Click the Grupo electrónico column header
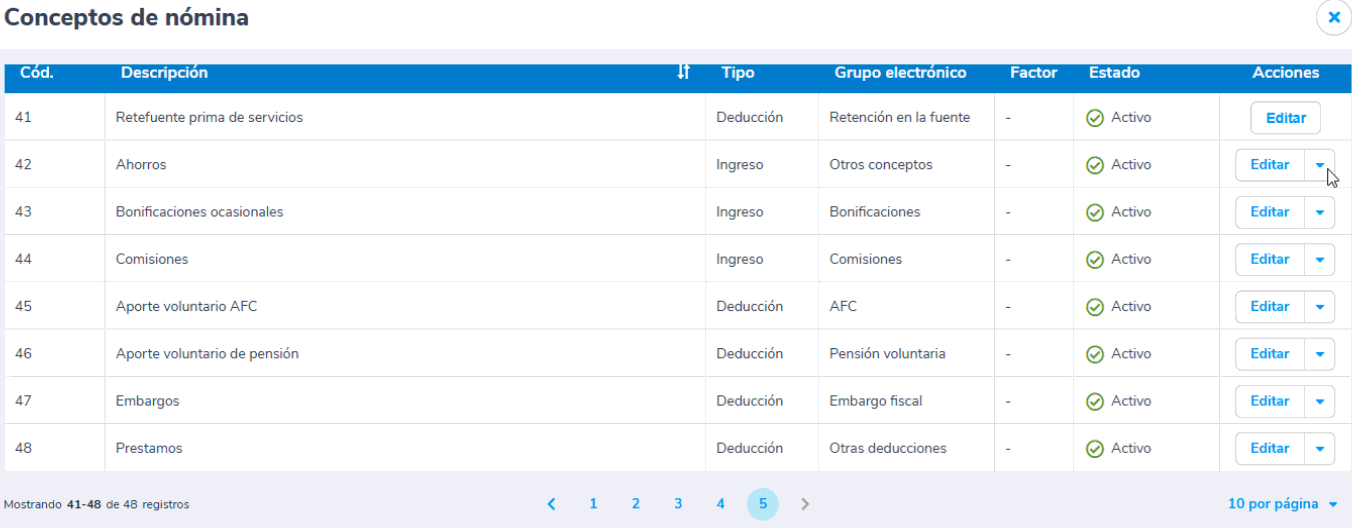Image resolution: width=1352 pixels, height=528 pixels. coord(900,73)
